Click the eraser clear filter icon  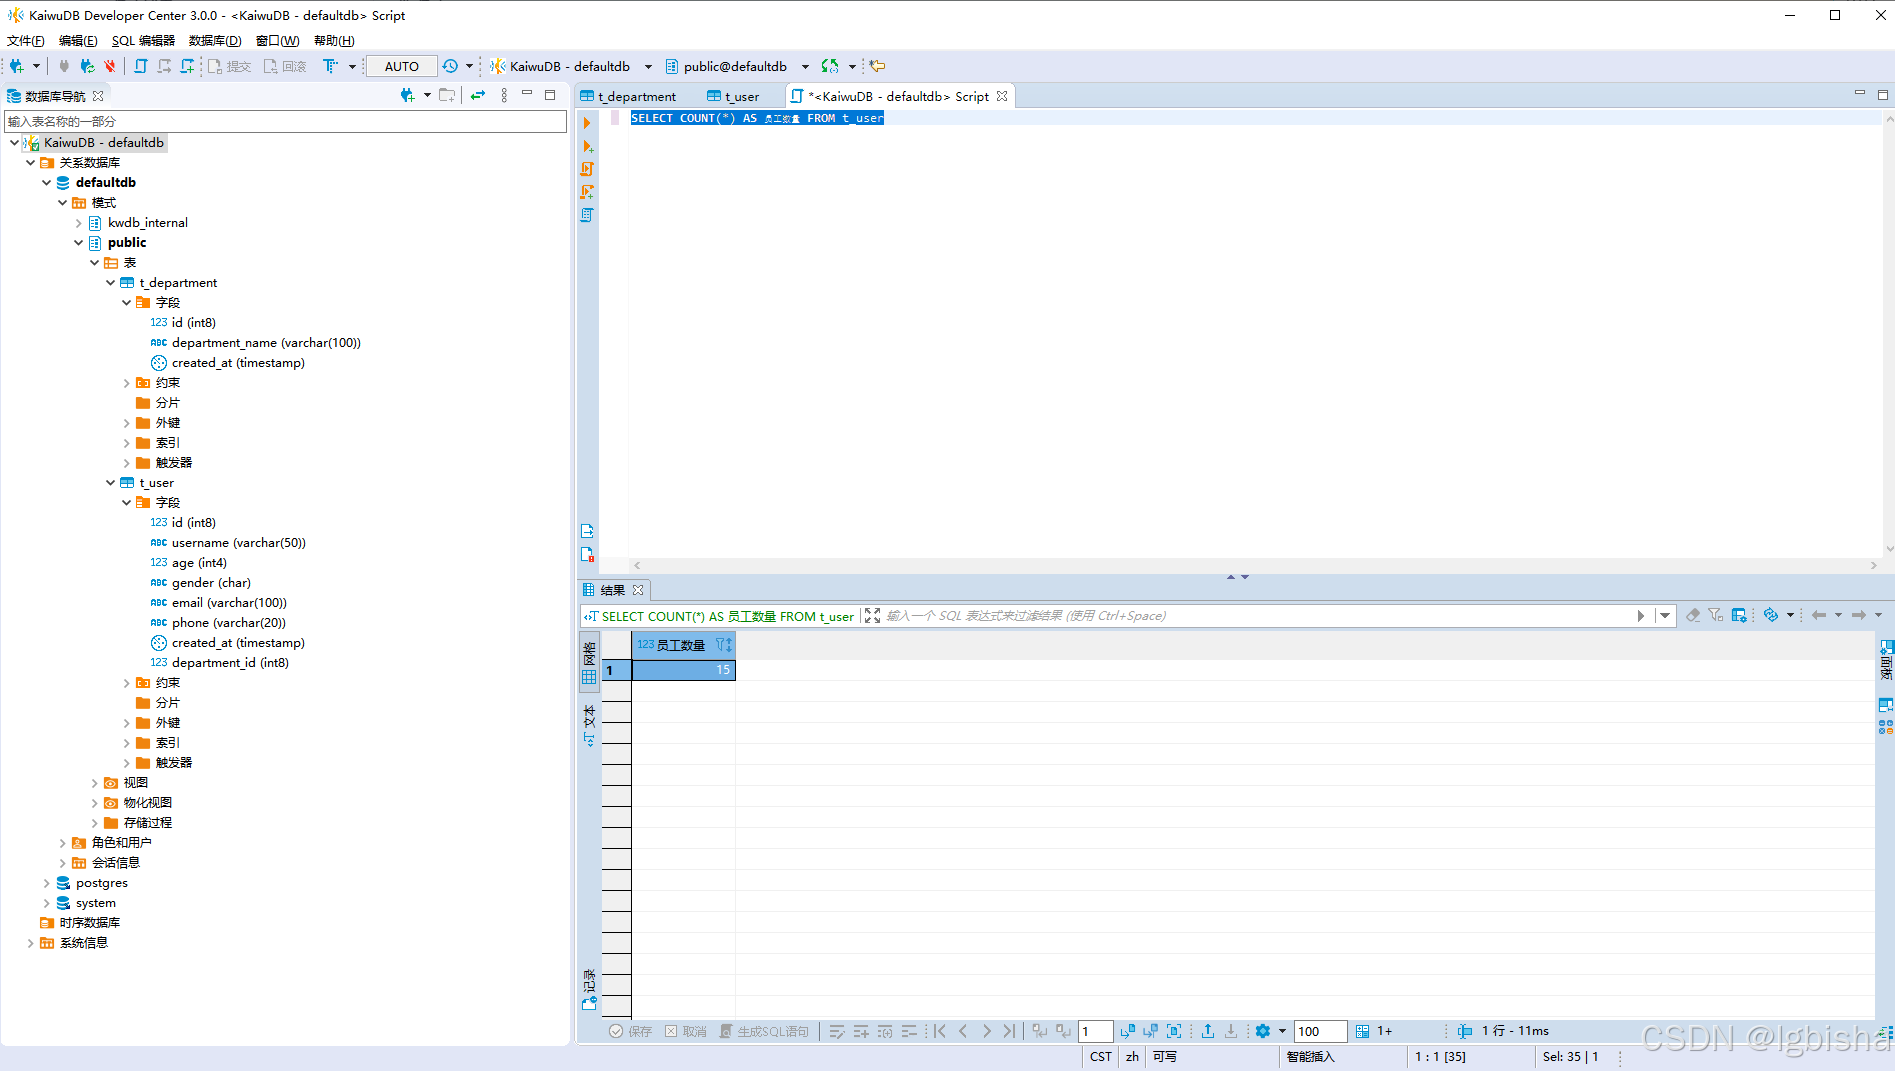(1693, 615)
